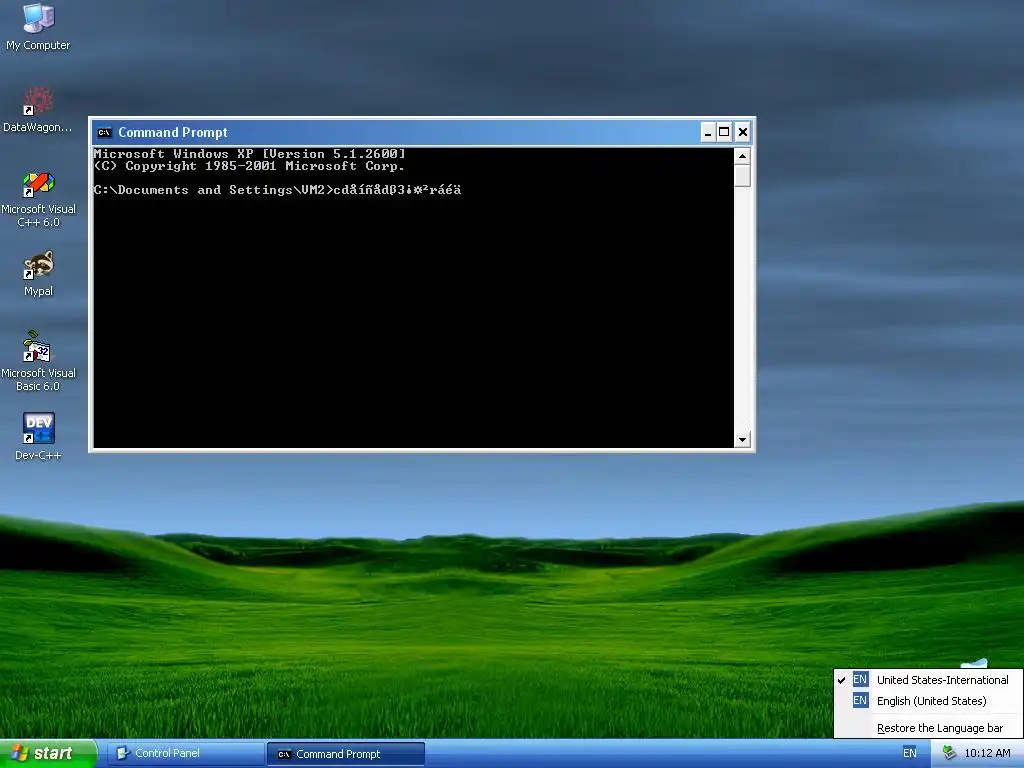This screenshot has width=1024, height=768.
Task: Select Microsoft Visual C++ 6.0 shortcut
Action: point(38,199)
